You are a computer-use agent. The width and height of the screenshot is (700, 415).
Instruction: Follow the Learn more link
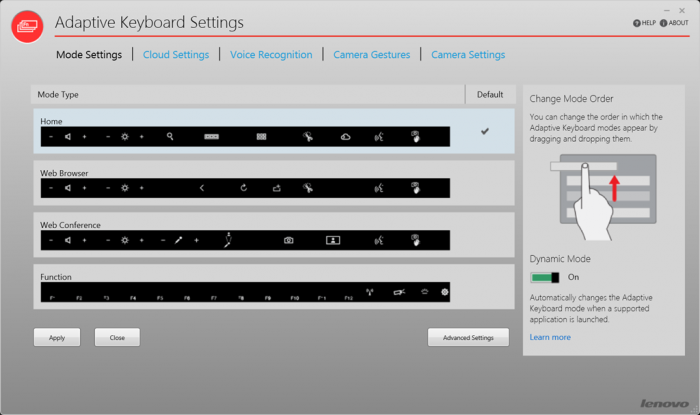coord(550,337)
